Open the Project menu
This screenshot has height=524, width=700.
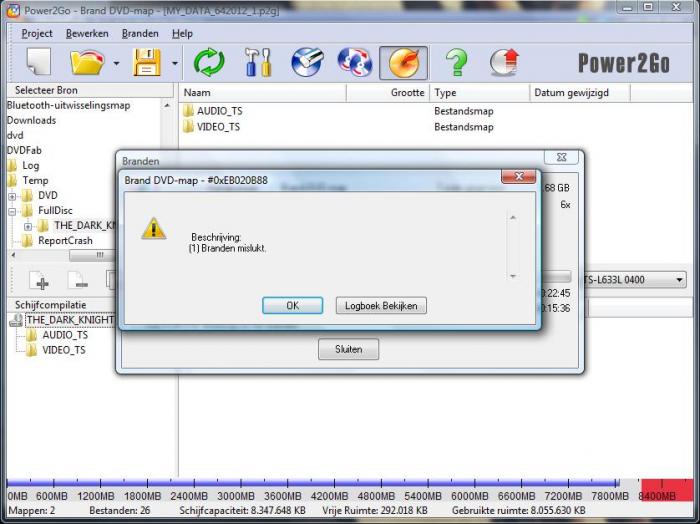37,33
